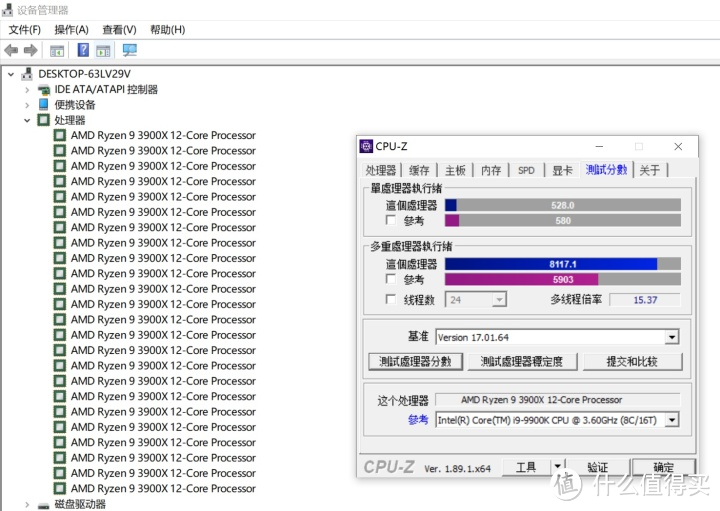This screenshot has height=511, width=720.
Task: Click the CPU-Z title bar app icon
Action: click(366, 146)
